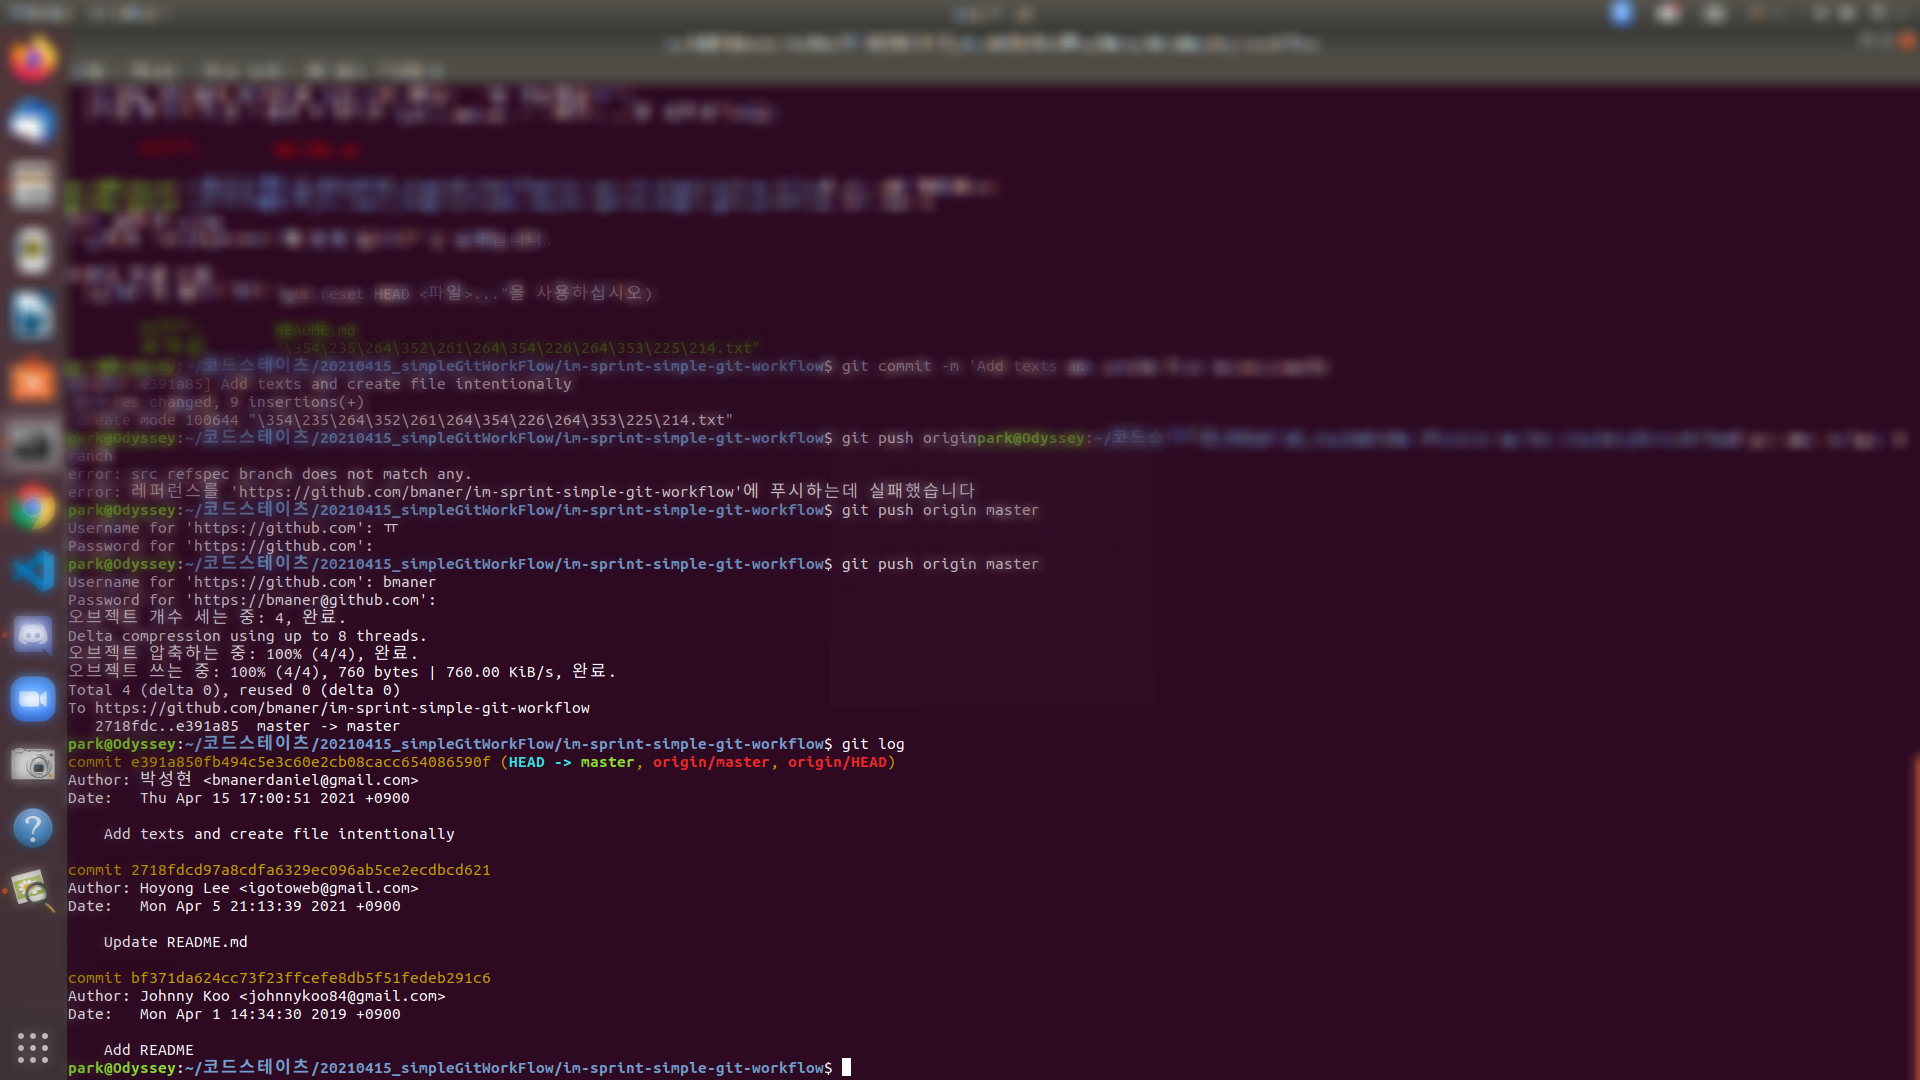Open Ubuntu Software orange bag icon
Viewport: 1920px width, 1080px height.
[32, 380]
